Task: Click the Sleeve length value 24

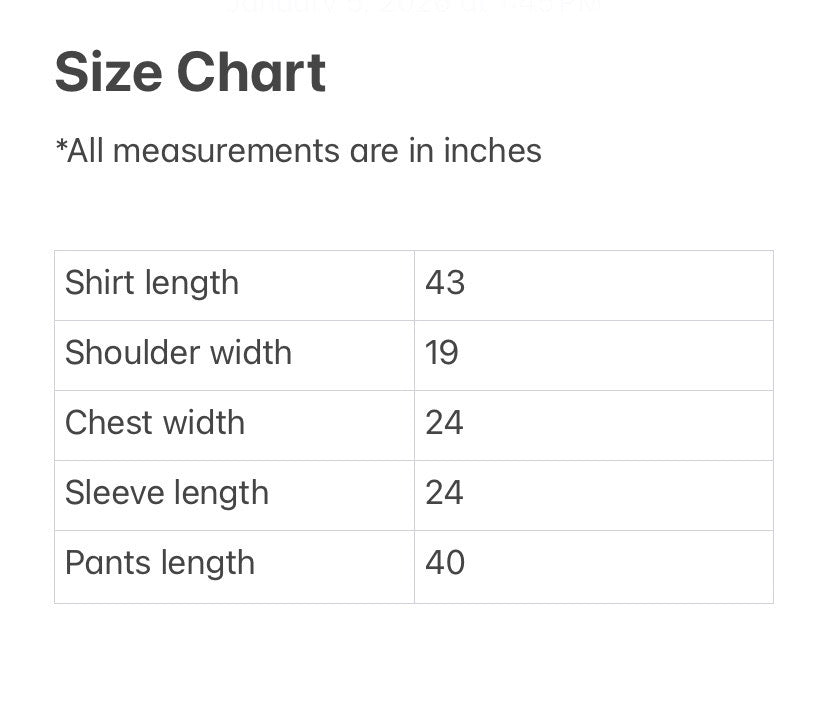Action: (444, 493)
